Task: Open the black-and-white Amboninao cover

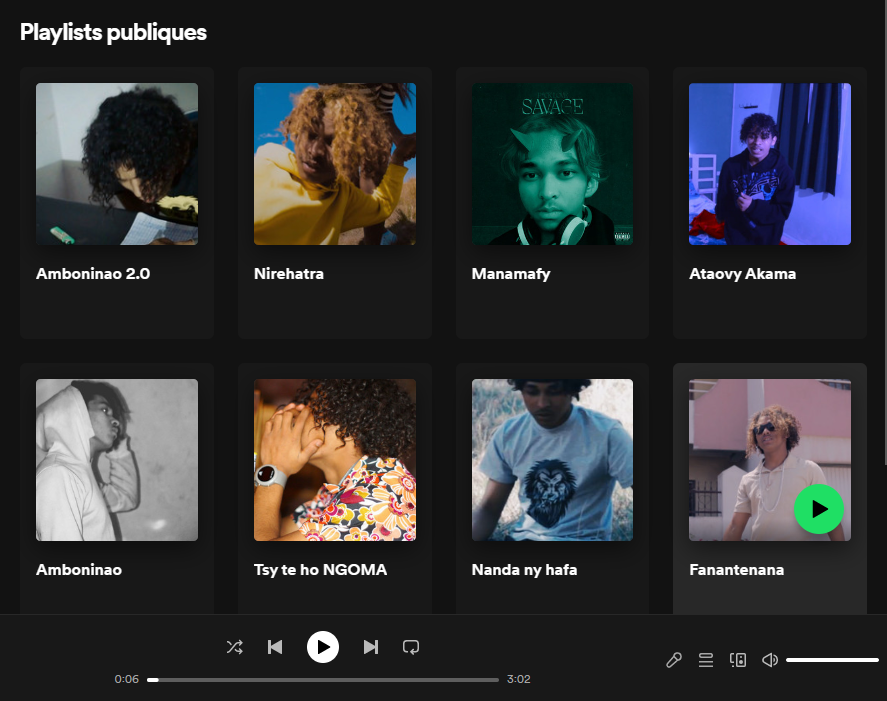Action: [117, 460]
